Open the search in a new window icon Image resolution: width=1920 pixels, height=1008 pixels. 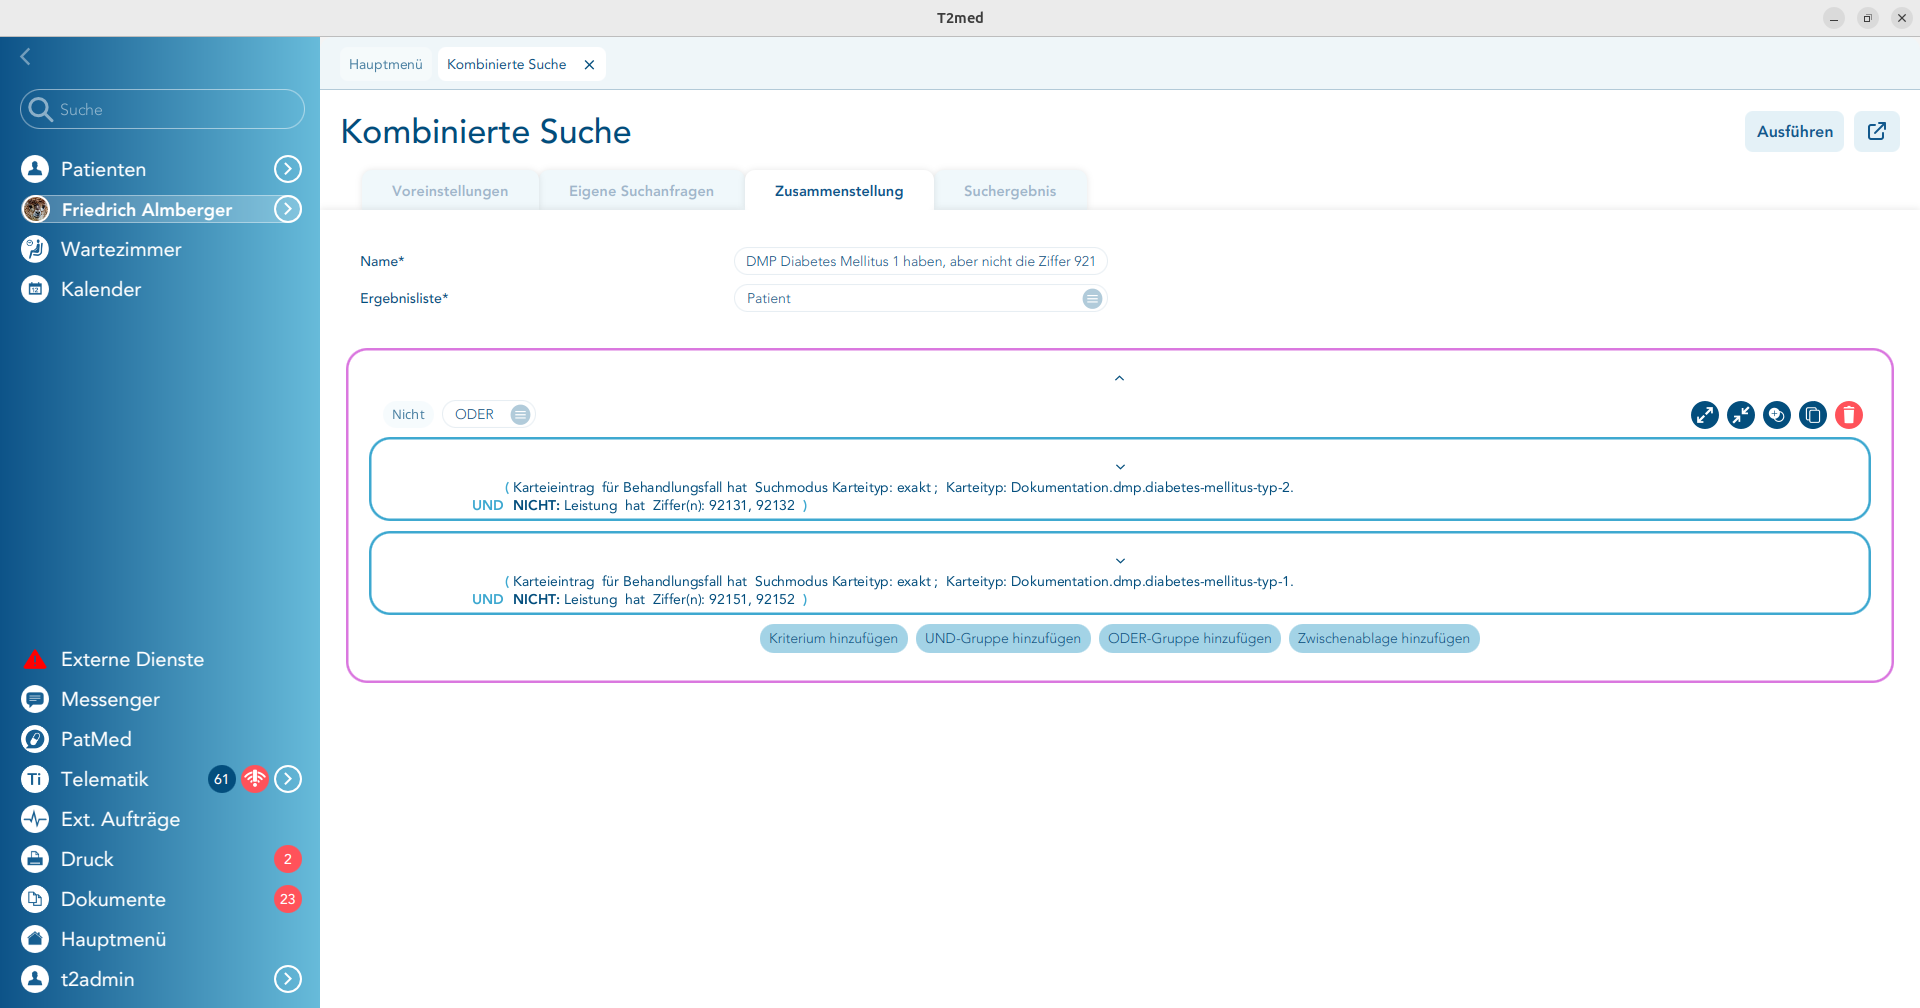[1877, 131]
